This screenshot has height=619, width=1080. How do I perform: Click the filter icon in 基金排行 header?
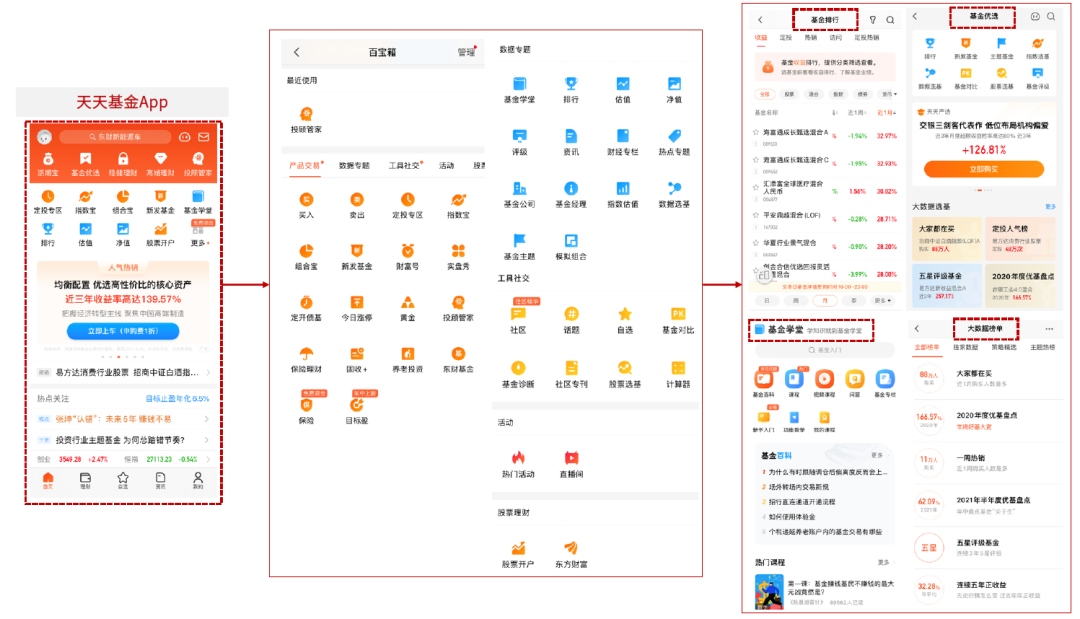[x=872, y=20]
